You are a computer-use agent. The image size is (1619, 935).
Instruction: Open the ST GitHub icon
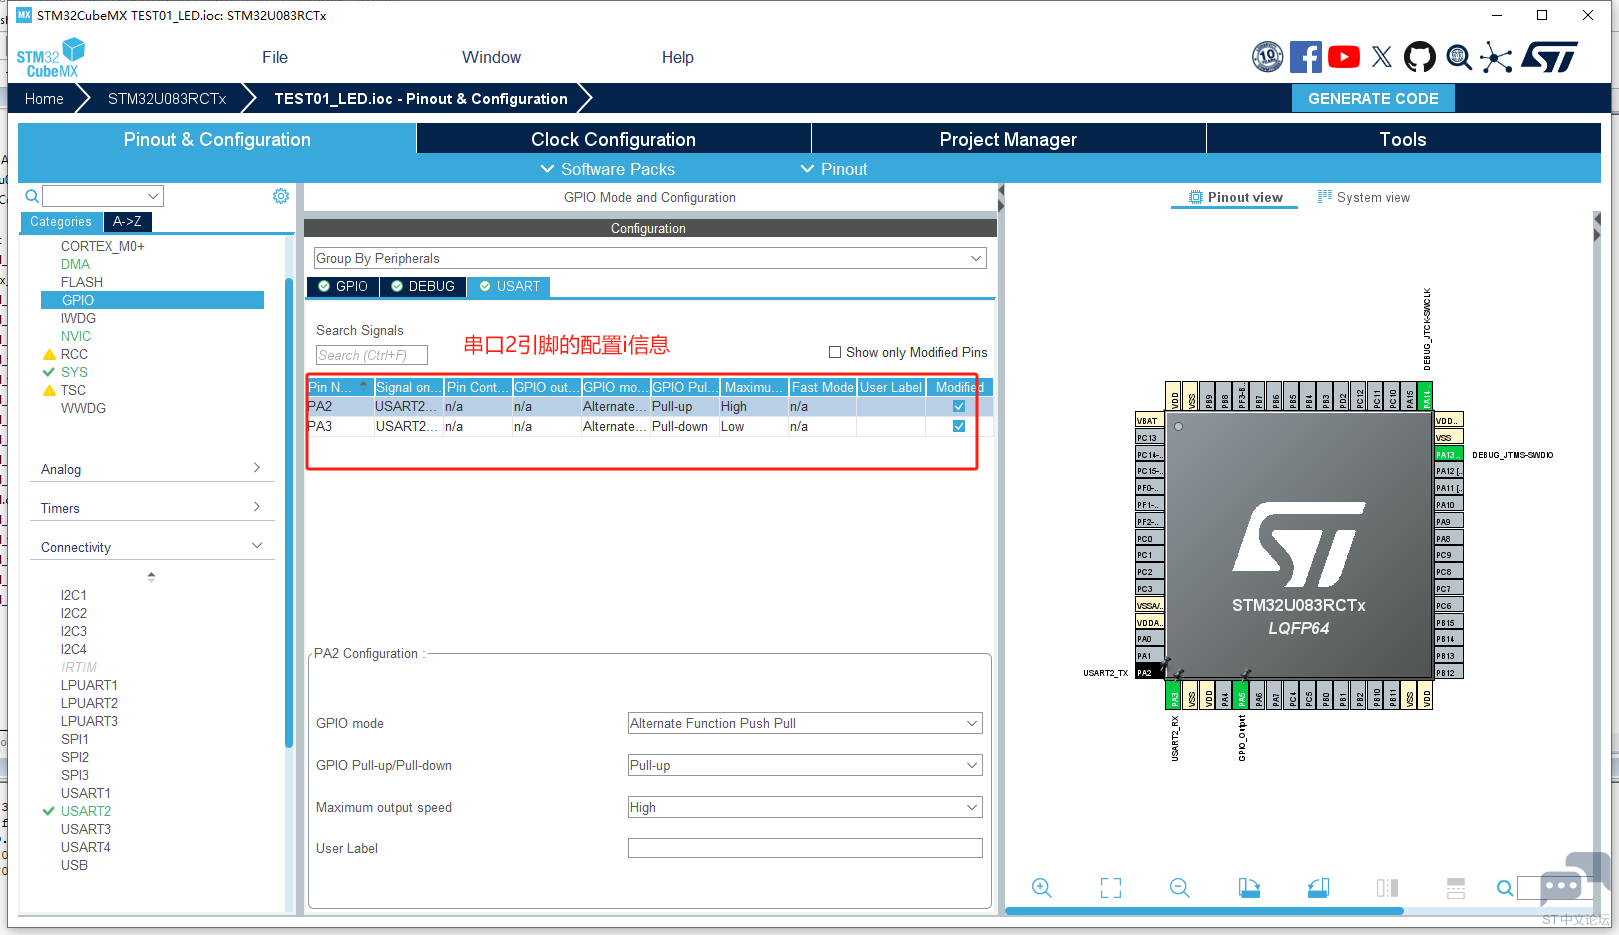tap(1419, 57)
